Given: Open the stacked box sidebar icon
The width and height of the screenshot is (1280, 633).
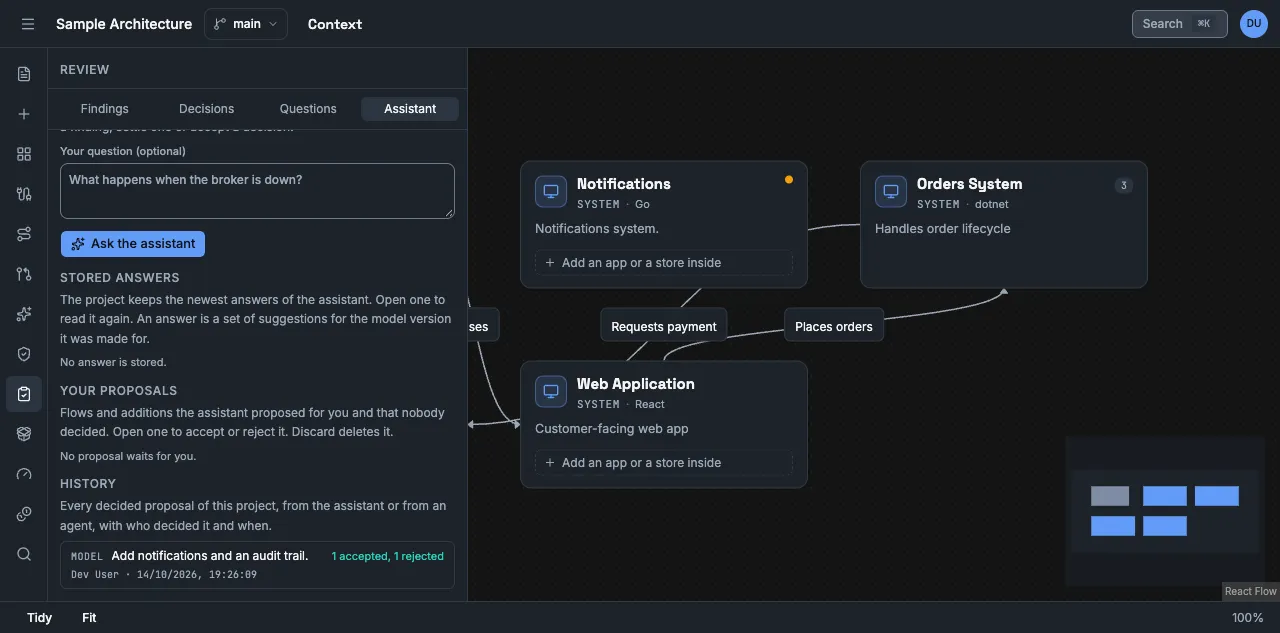Looking at the screenshot, I should pos(24,434).
